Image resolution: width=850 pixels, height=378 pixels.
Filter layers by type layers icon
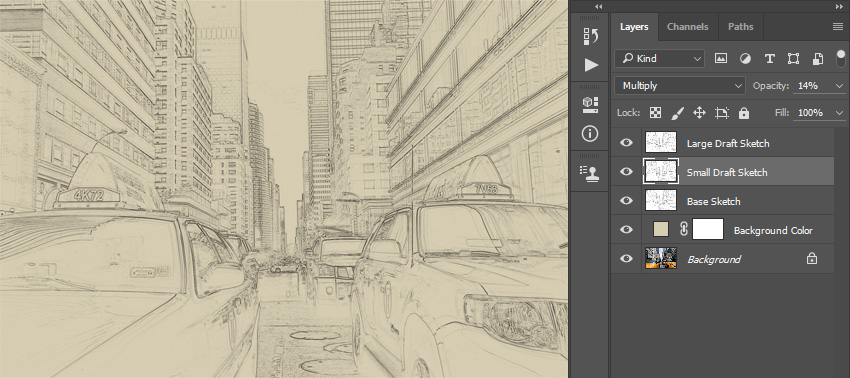coord(769,59)
